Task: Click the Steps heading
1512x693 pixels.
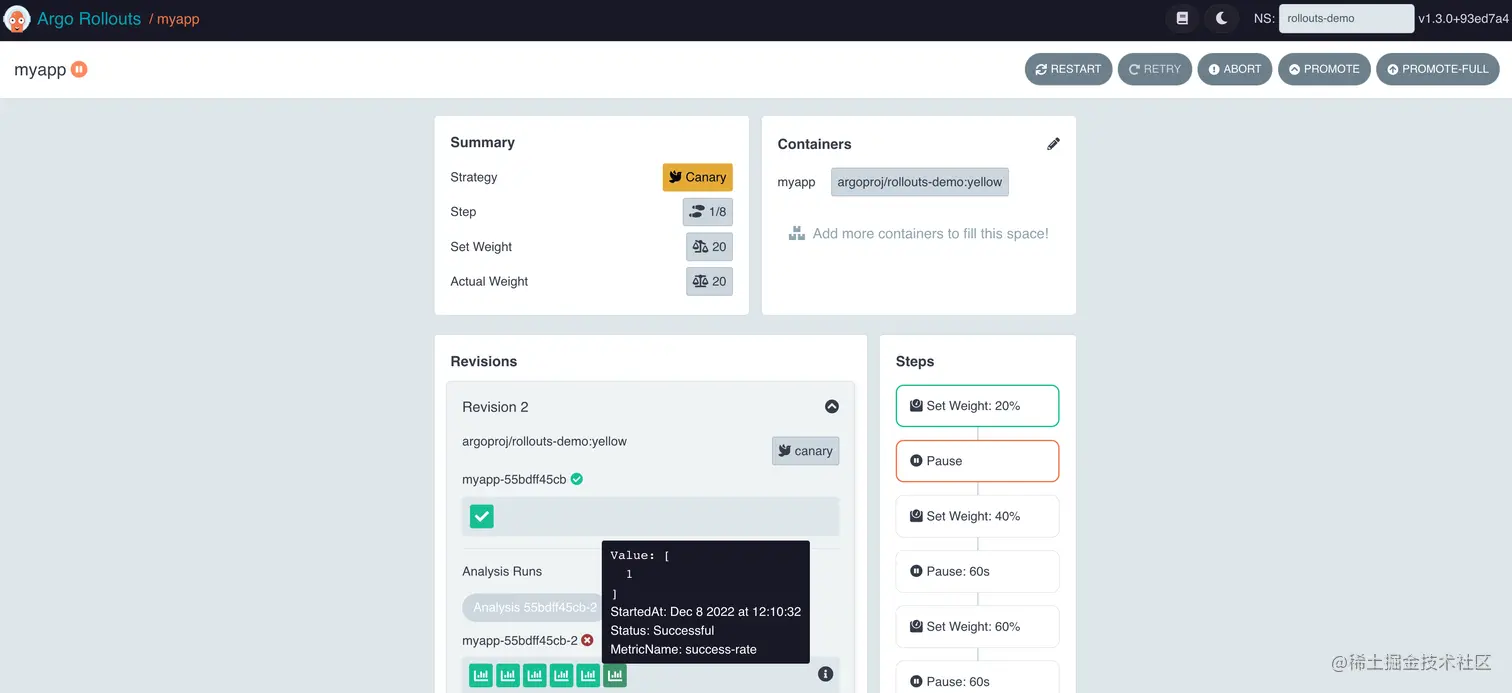Action: [x=915, y=361]
